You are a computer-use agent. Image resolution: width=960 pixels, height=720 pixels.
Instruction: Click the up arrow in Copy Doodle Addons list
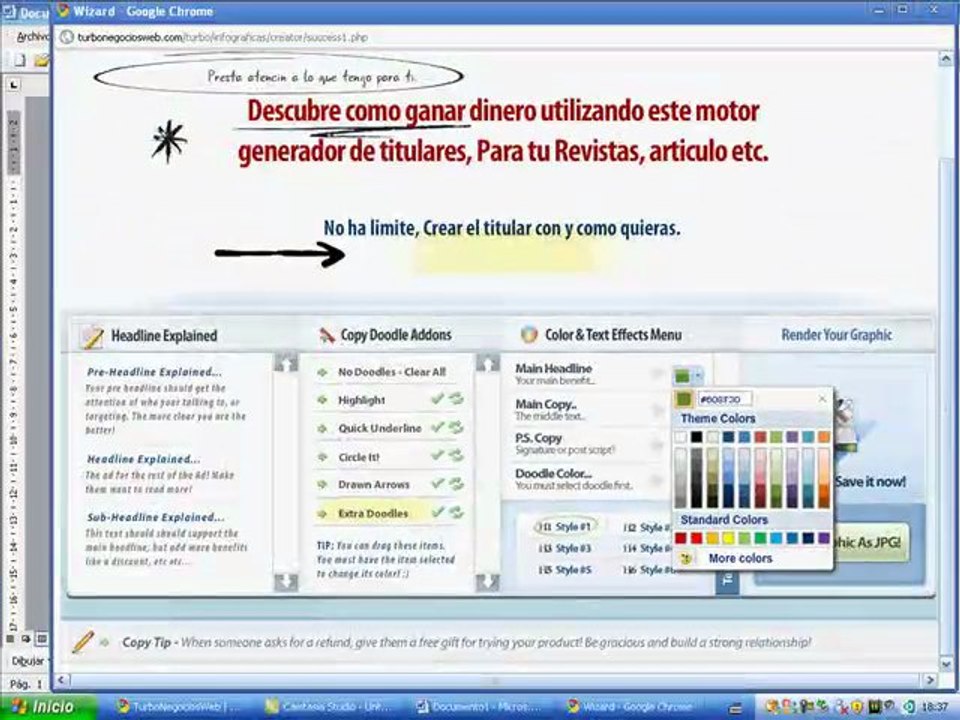point(488,362)
